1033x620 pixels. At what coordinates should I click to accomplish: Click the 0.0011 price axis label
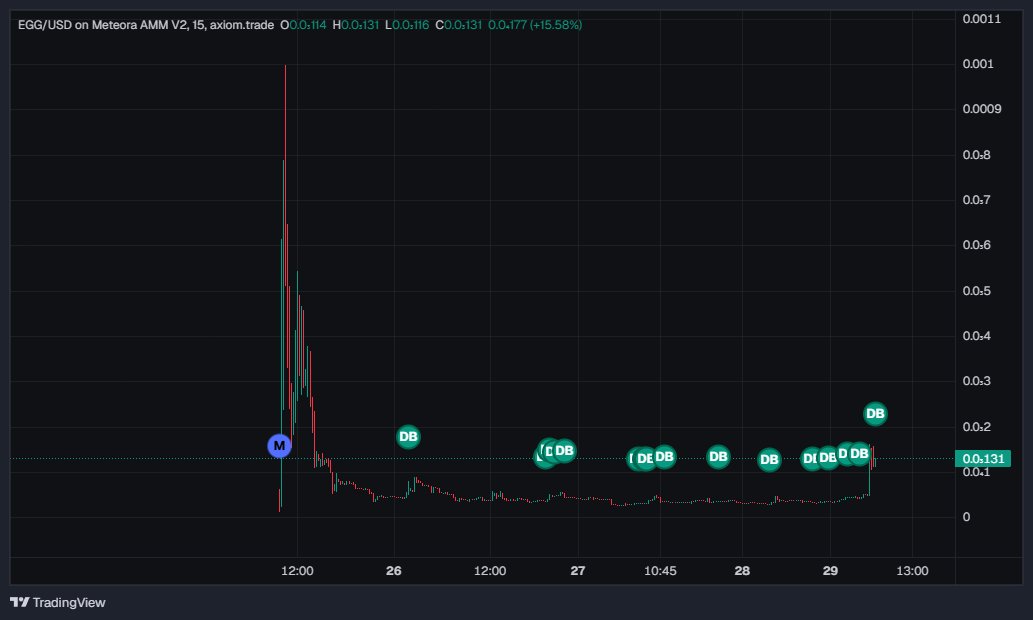tap(981, 18)
